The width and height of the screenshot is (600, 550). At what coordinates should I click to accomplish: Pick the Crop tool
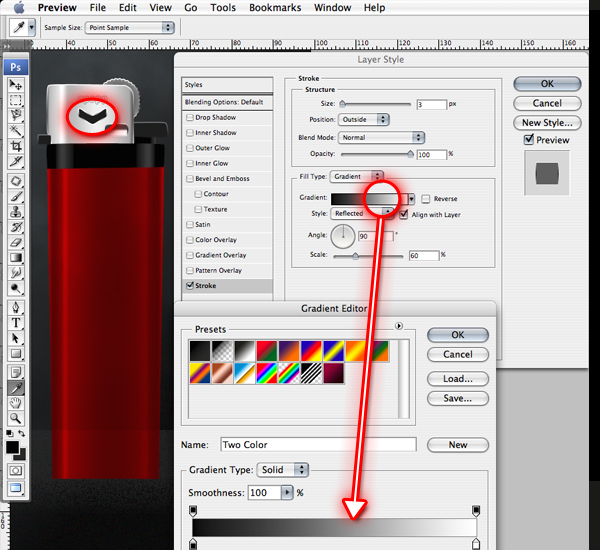click(16, 146)
